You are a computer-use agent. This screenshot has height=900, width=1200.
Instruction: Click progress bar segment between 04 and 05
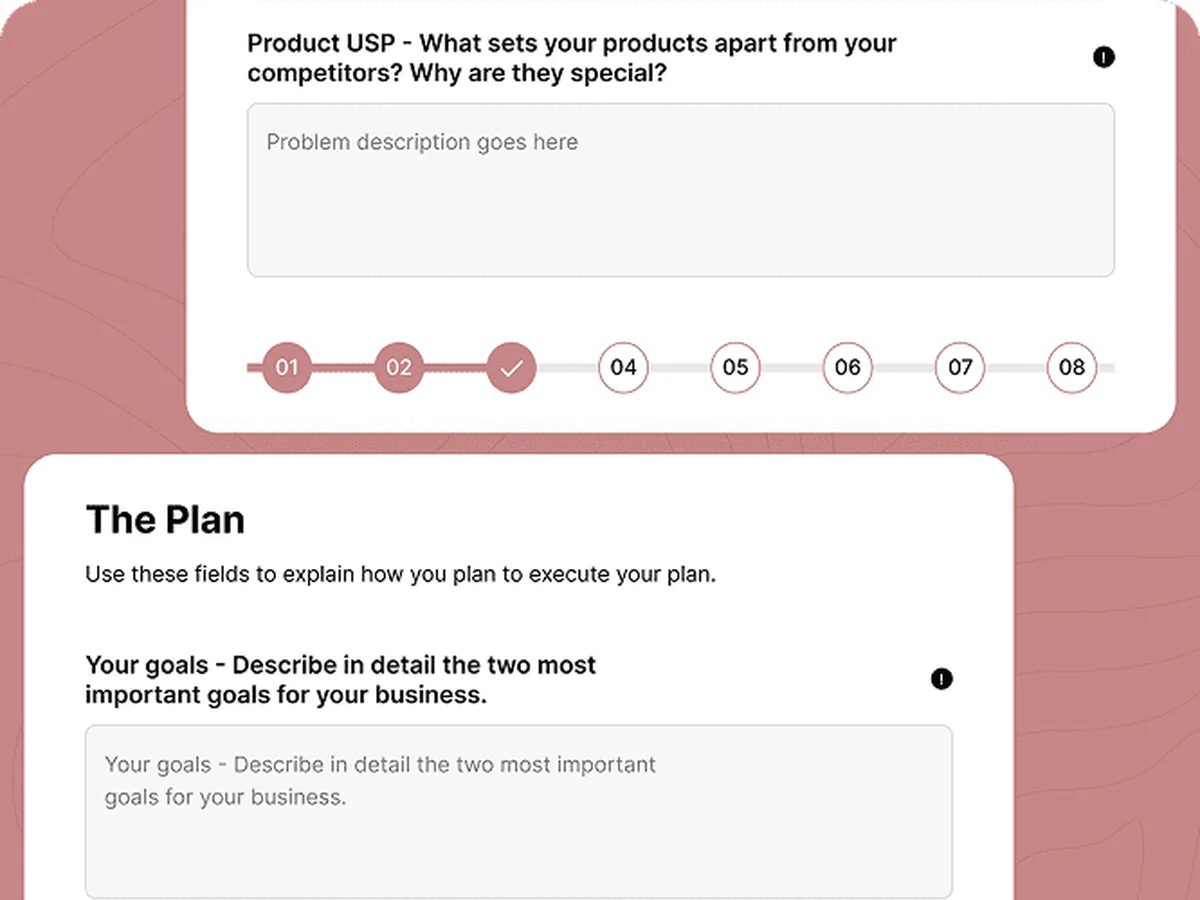click(x=679, y=368)
